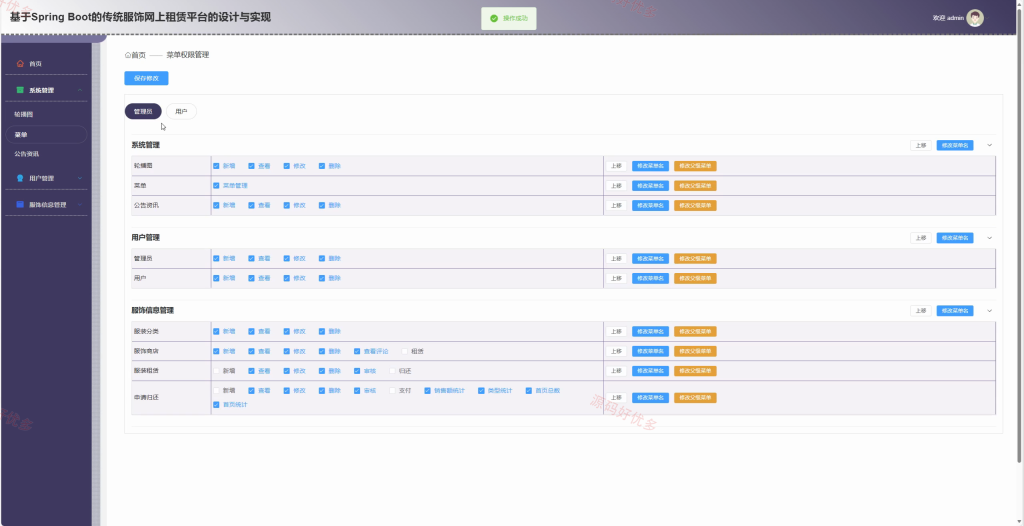This screenshot has height=526, width=1024.
Task: Check 归还 checkbox in 服装租赁 row
Action: pos(392,371)
